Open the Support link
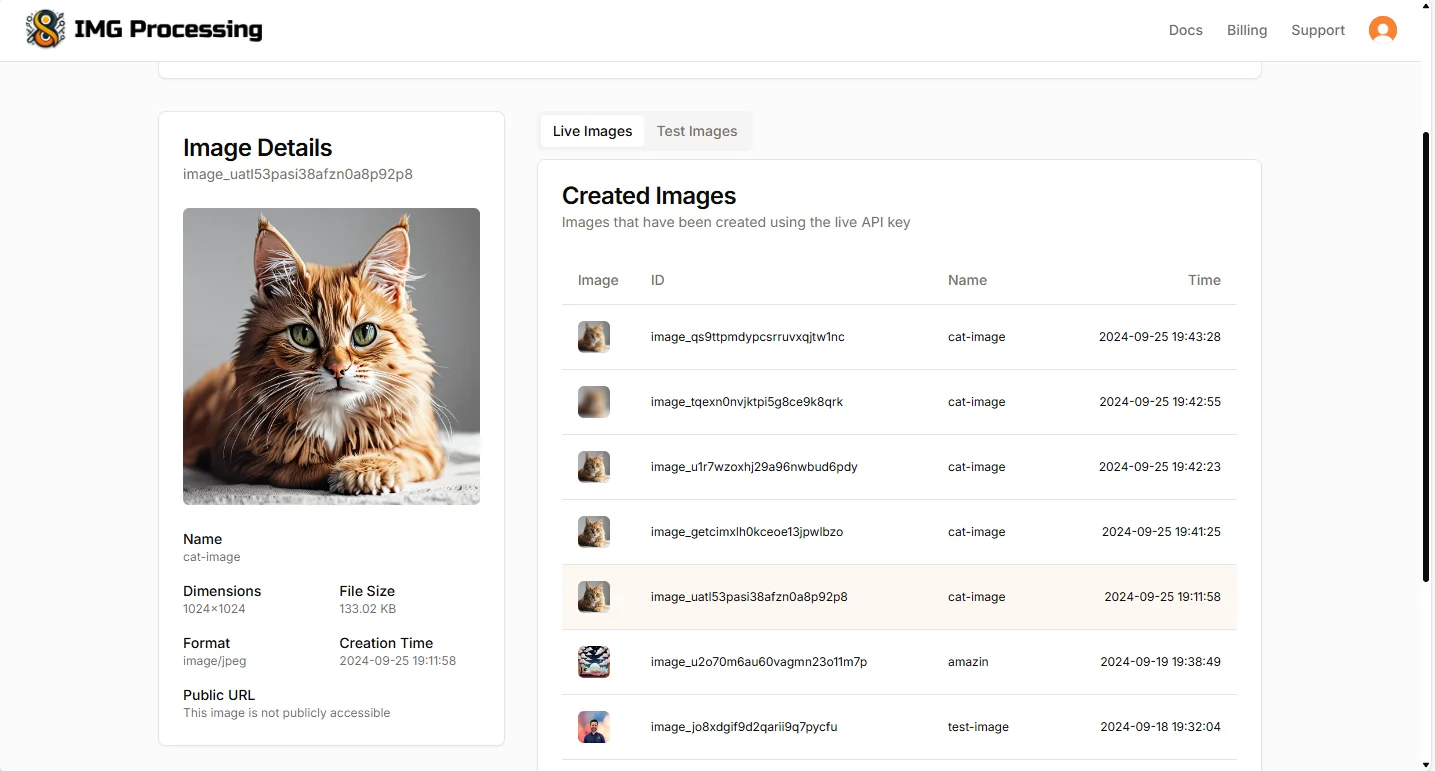 click(x=1317, y=30)
